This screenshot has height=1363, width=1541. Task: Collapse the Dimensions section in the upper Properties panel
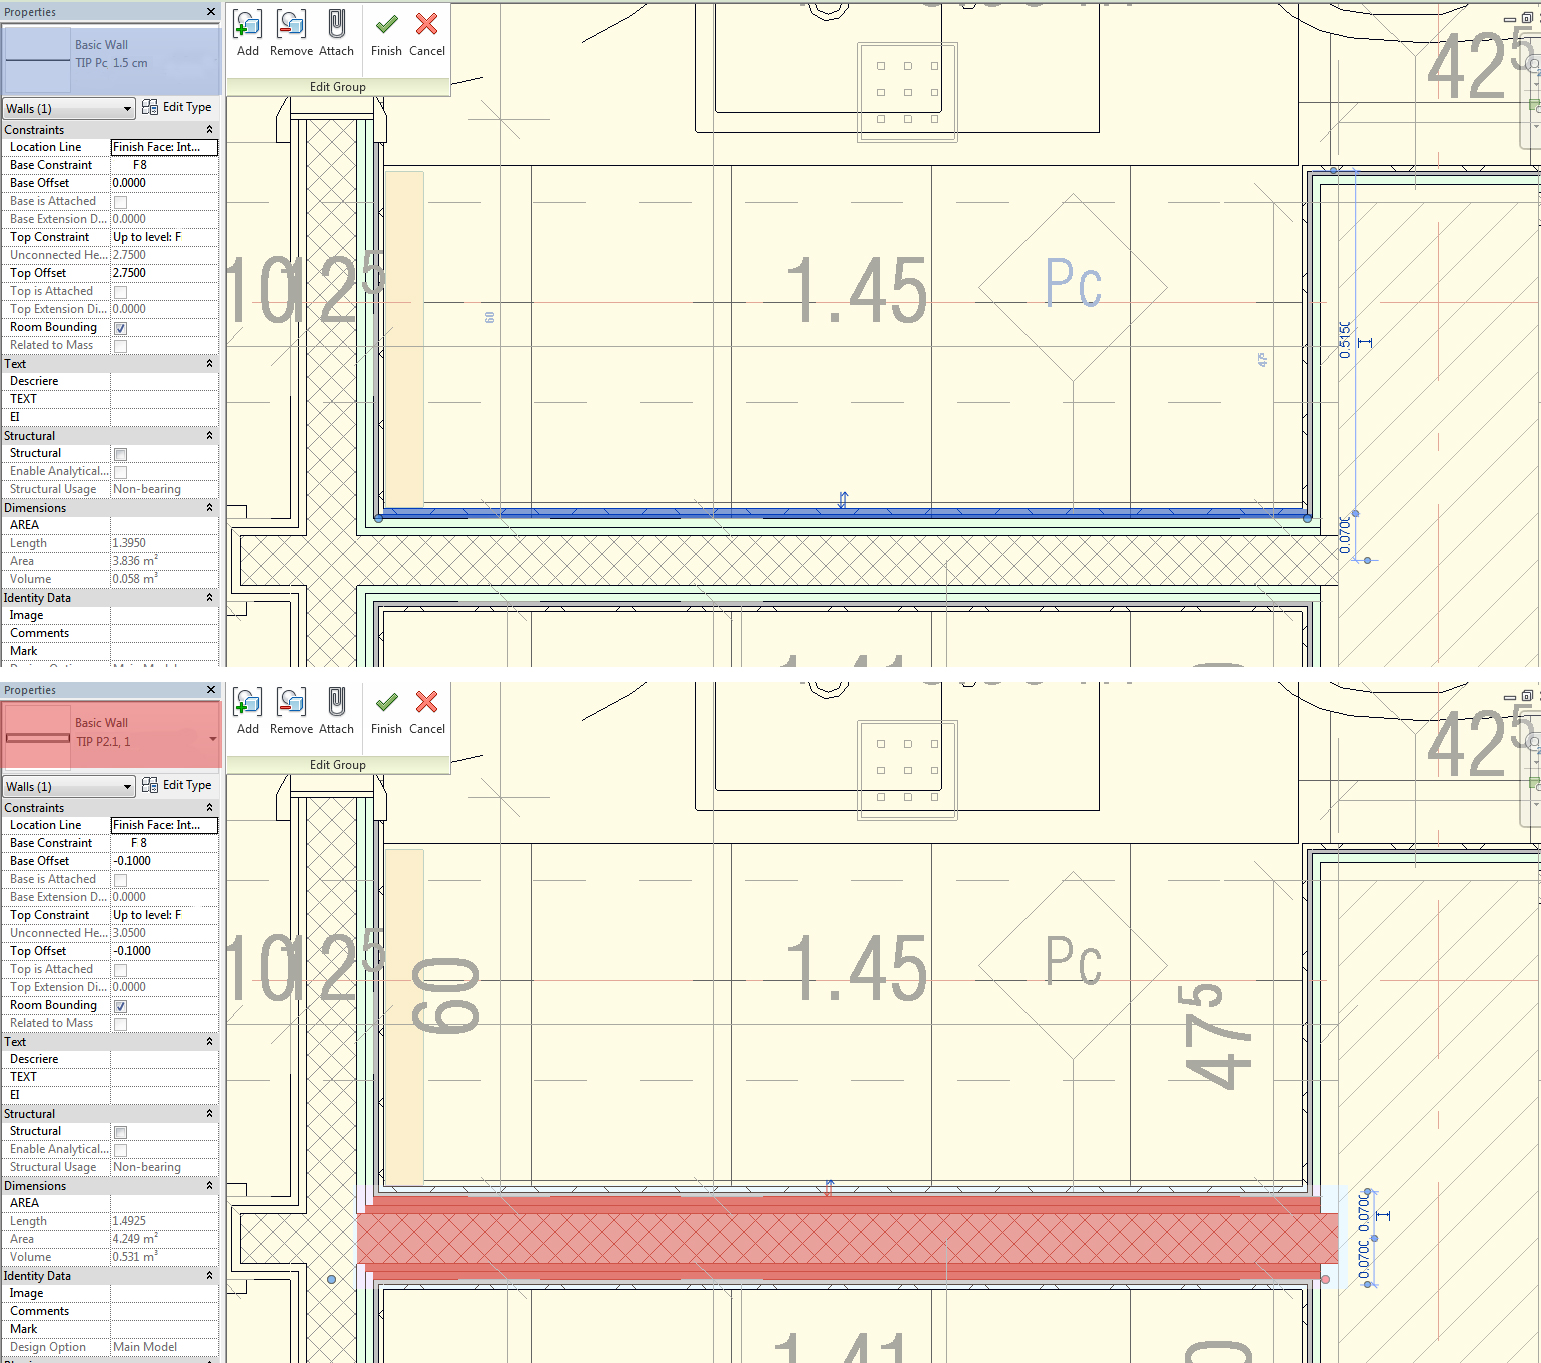(209, 508)
